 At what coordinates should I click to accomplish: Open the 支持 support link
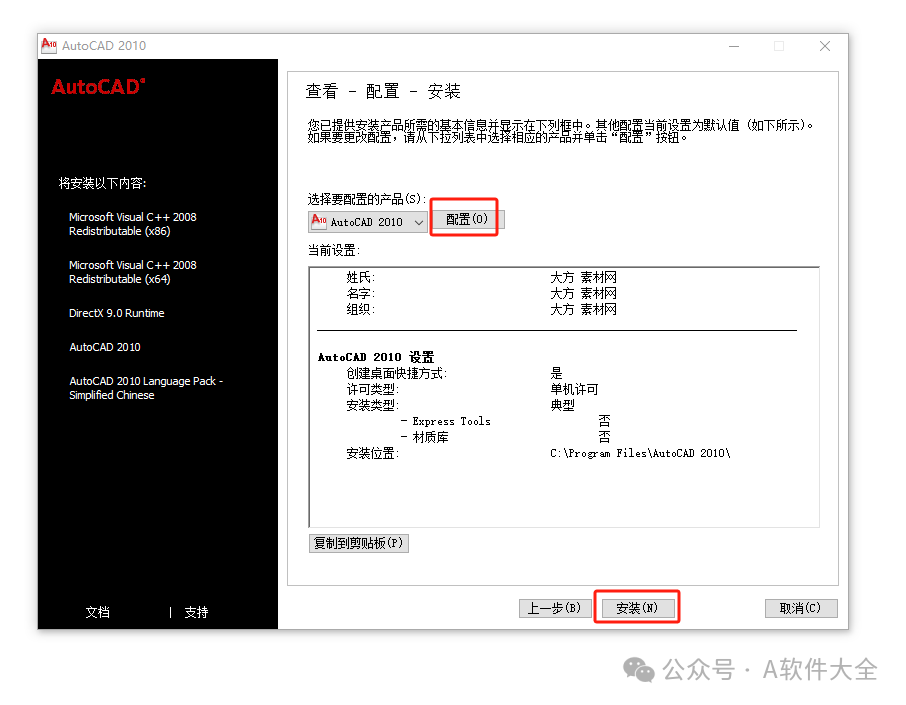196,612
